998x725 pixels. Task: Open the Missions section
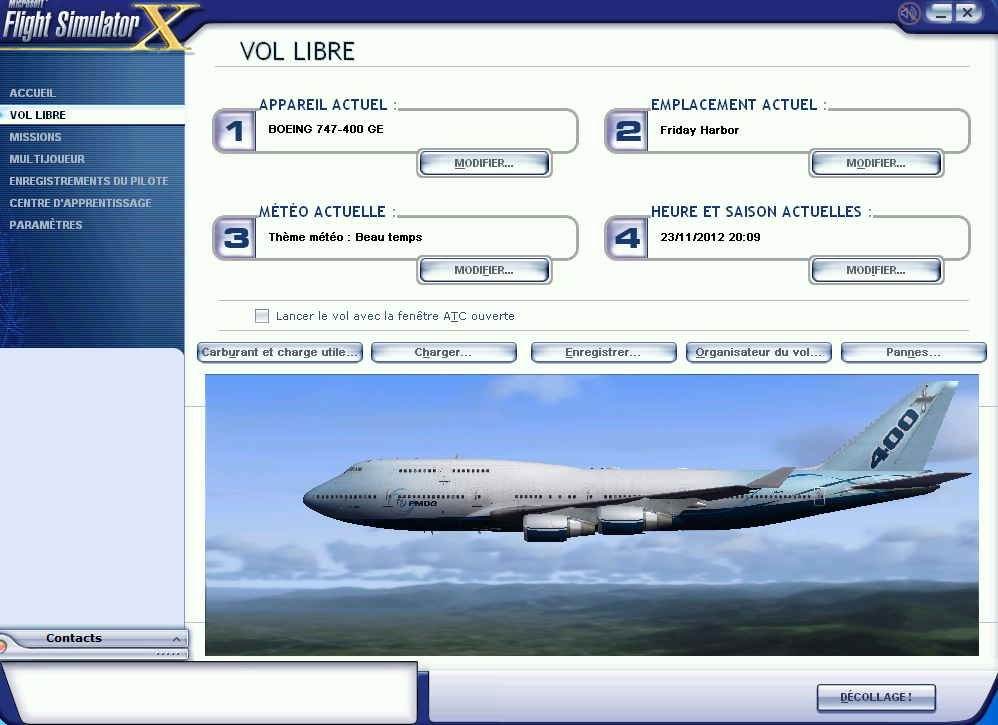(36, 137)
